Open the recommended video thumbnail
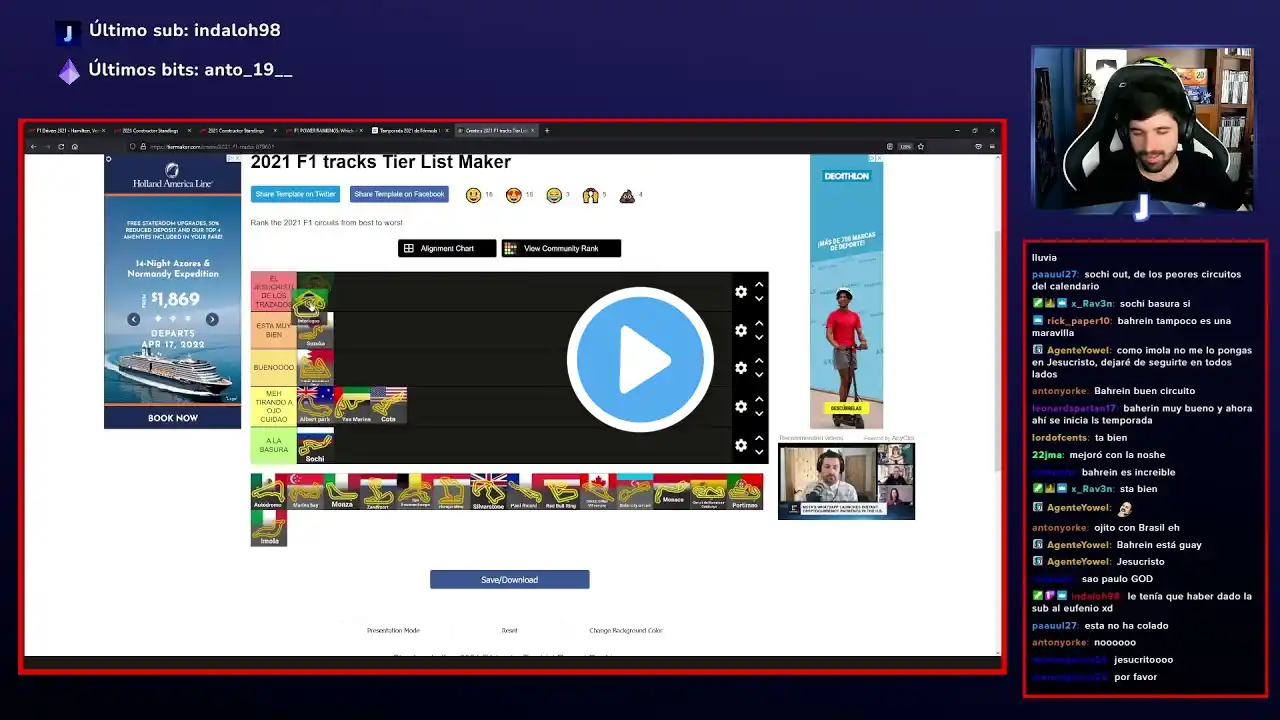The image size is (1280, 720). [x=846, y=481]
